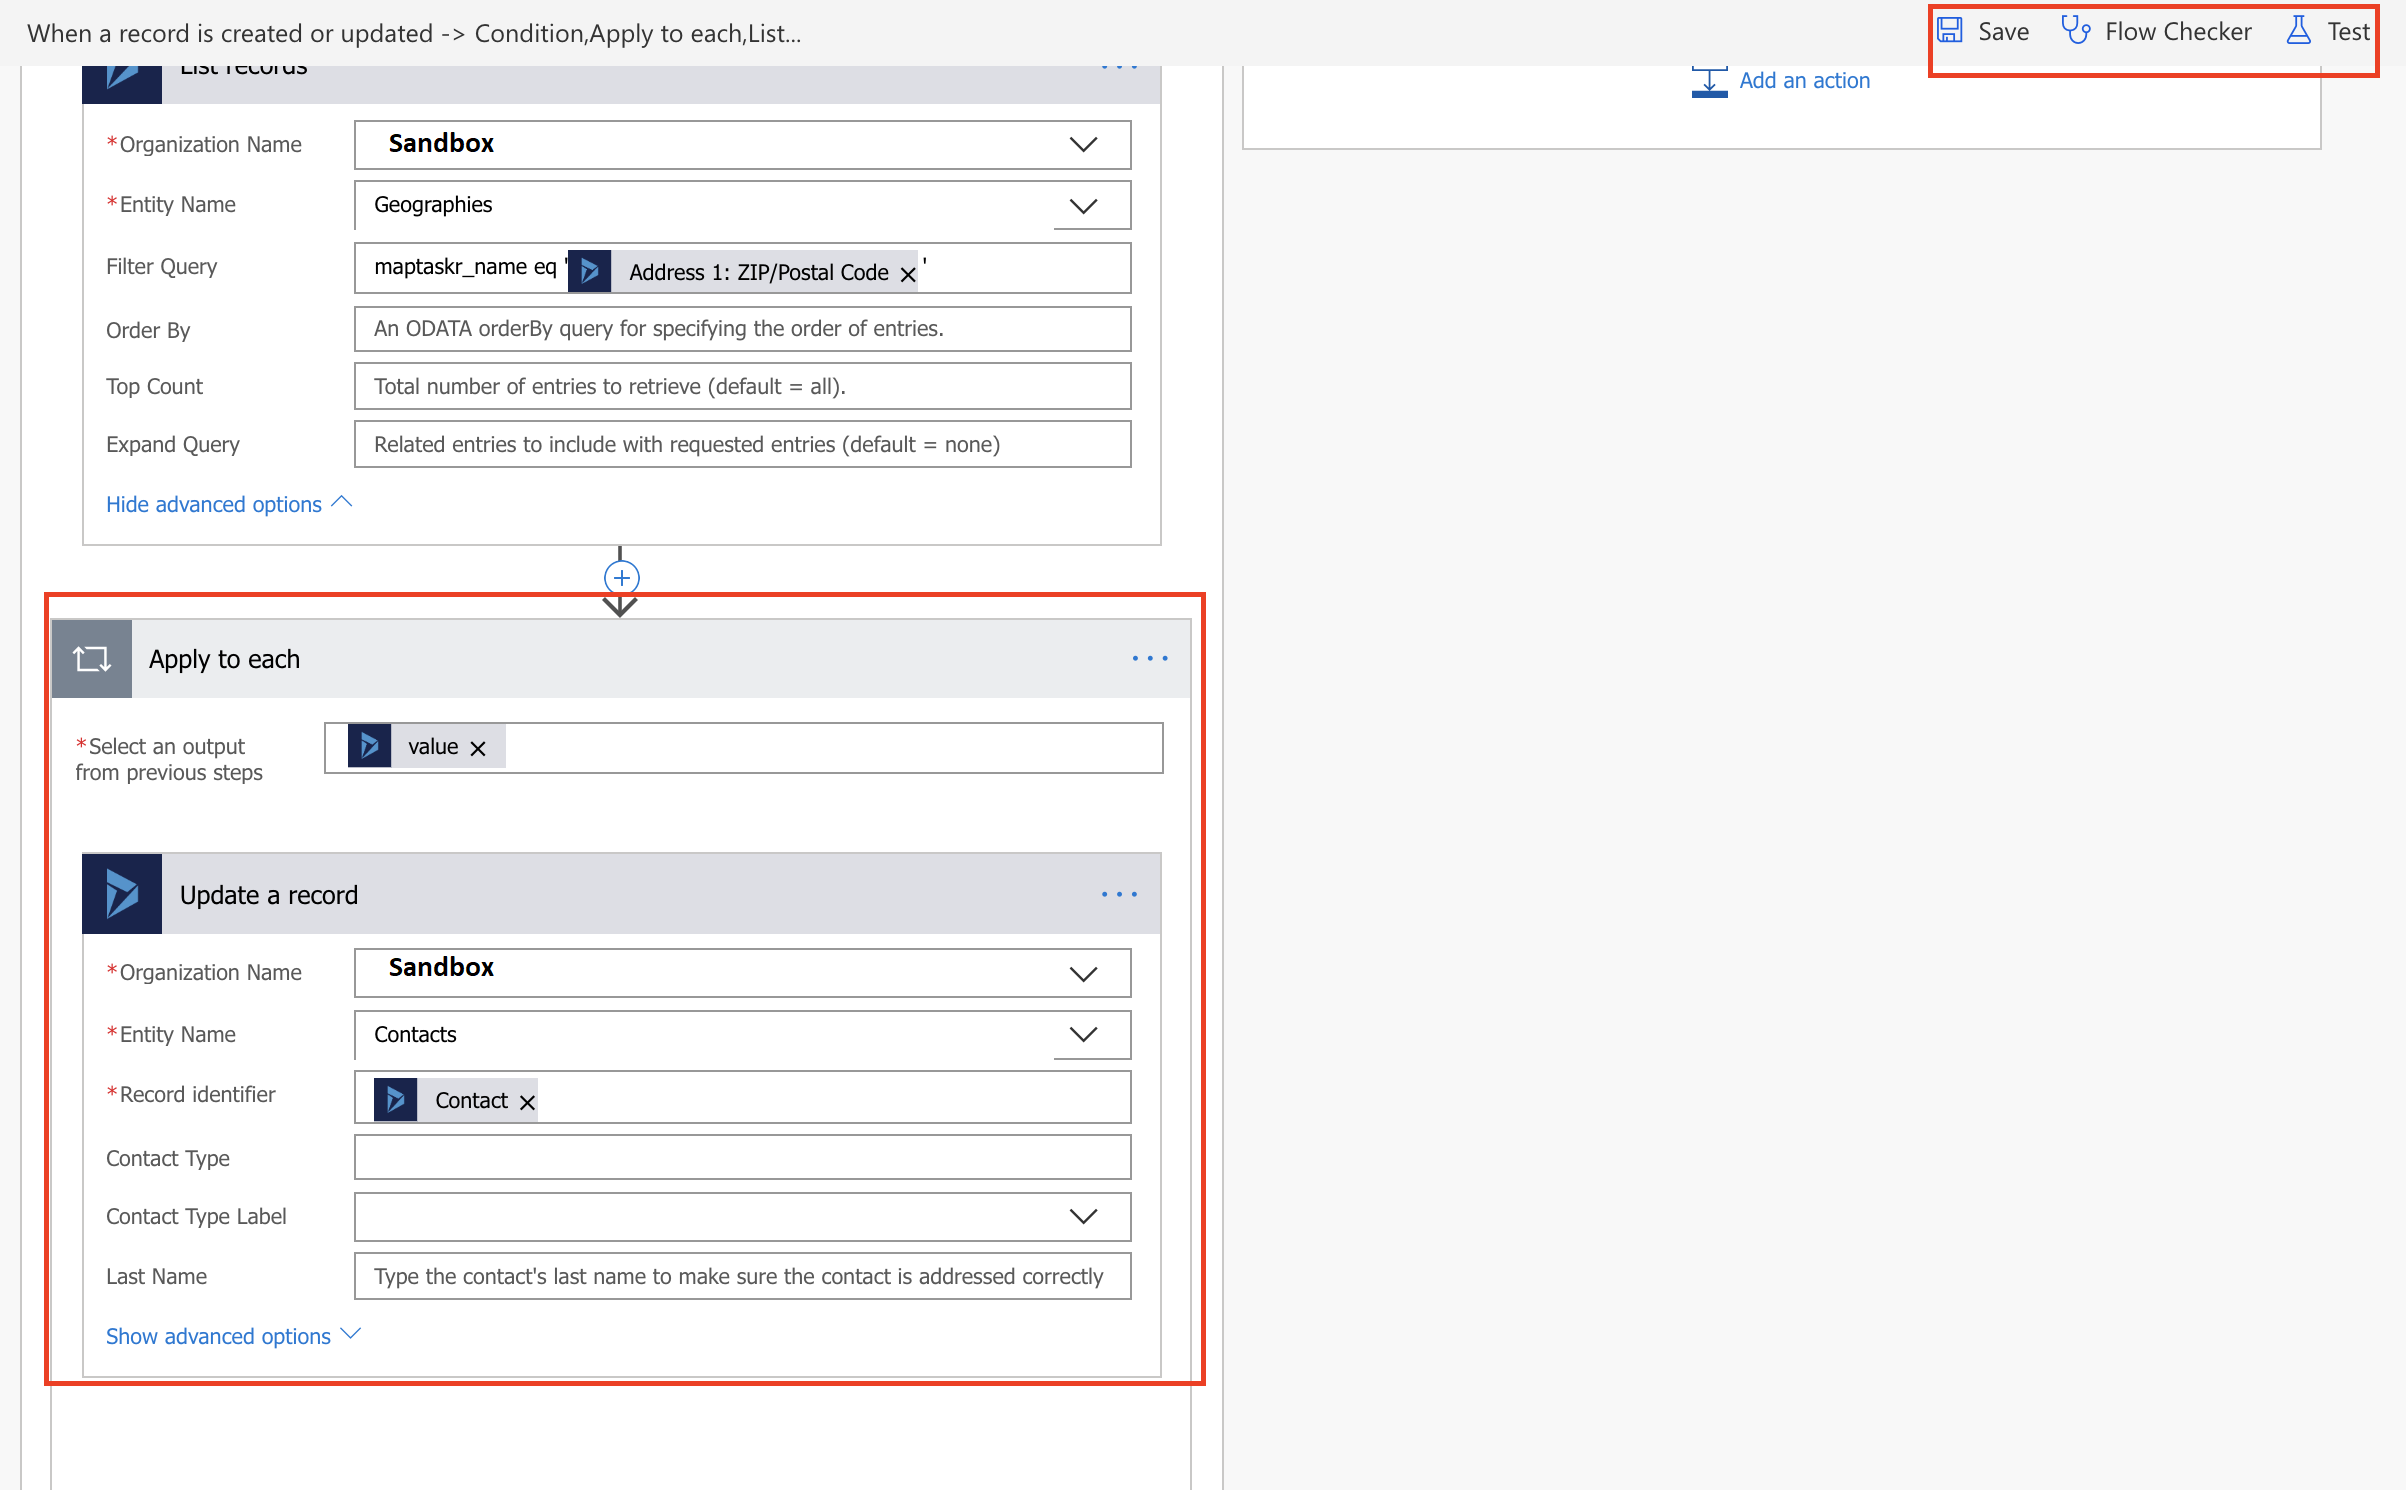Open Geographies Entity Name dropdown
This screenshot has width=2406, height=1490.
pos(1083,206)
